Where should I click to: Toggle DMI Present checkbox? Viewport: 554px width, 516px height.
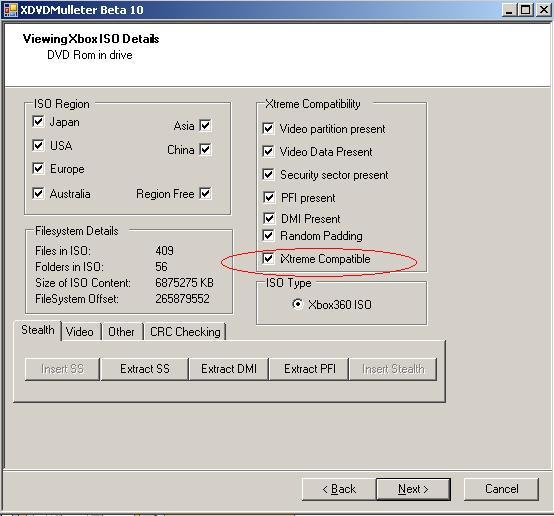click(x=269, y=218)
